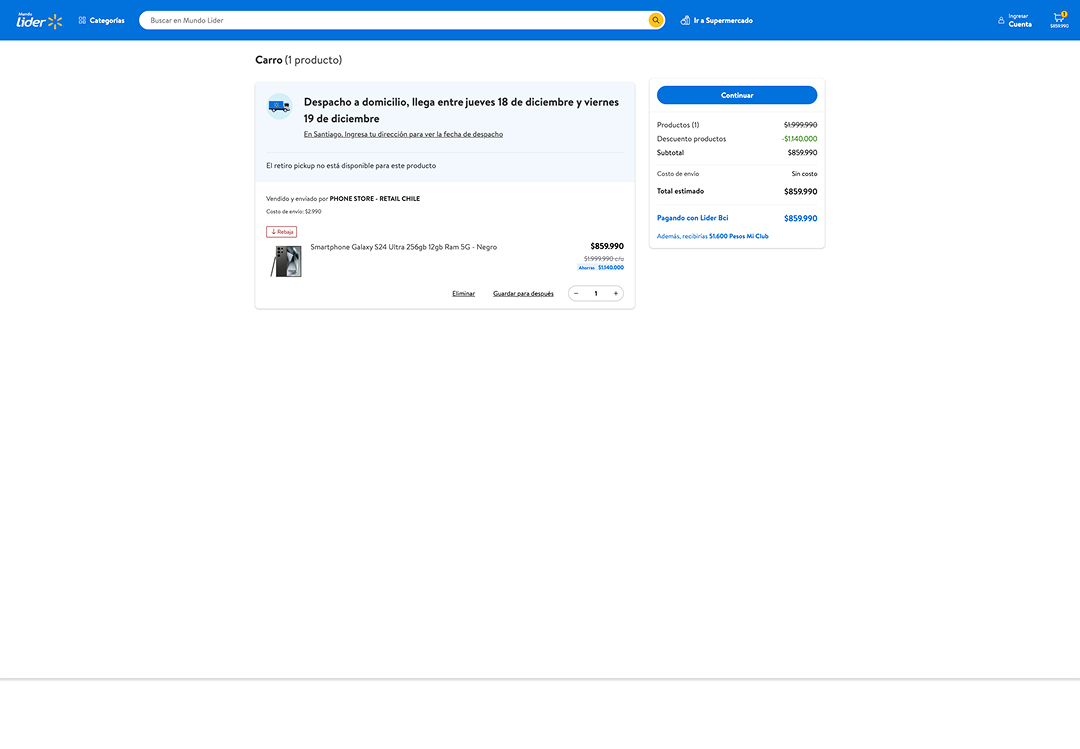Increase quantity with the plus button
The width and height of the screenshot is (1080, 749).
(x=616, y=294)
